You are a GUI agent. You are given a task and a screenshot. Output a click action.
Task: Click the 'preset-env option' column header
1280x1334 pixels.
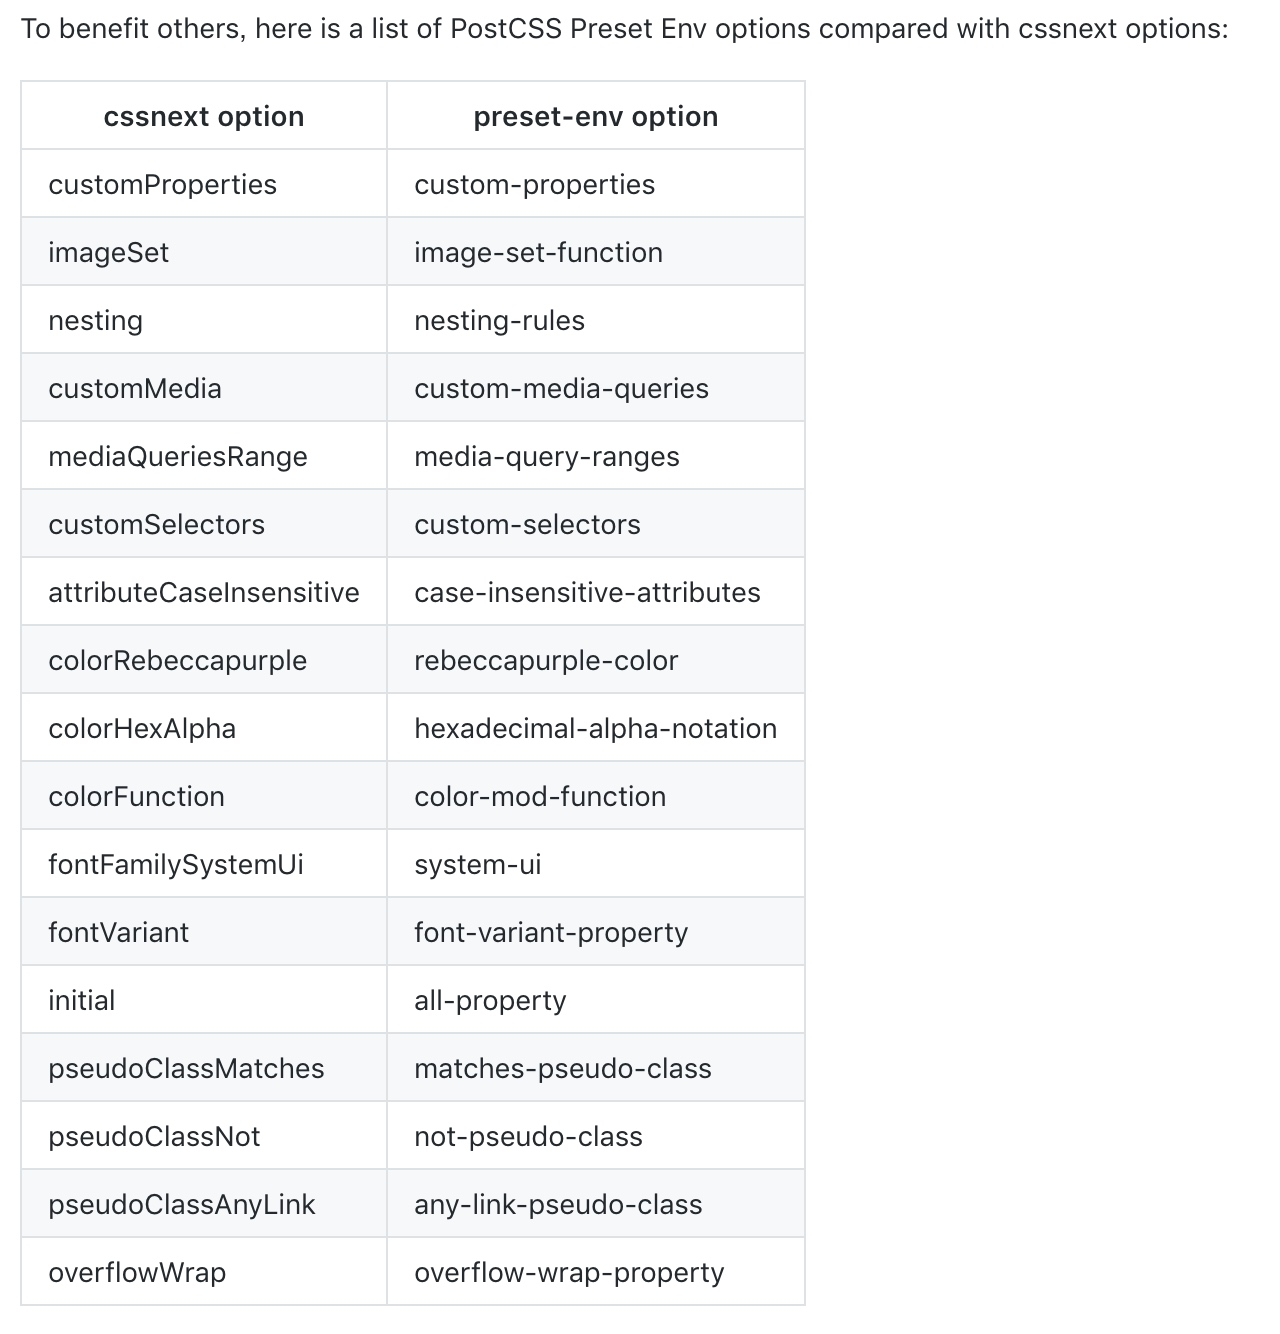pyautogui.click(x=595, y=117)
